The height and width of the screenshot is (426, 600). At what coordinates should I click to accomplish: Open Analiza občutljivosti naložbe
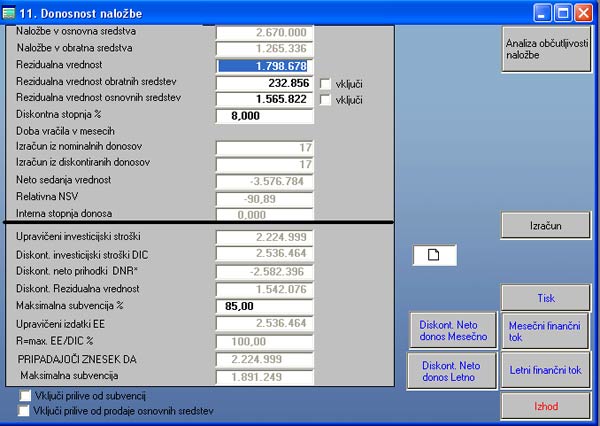[x=544, y=50]
